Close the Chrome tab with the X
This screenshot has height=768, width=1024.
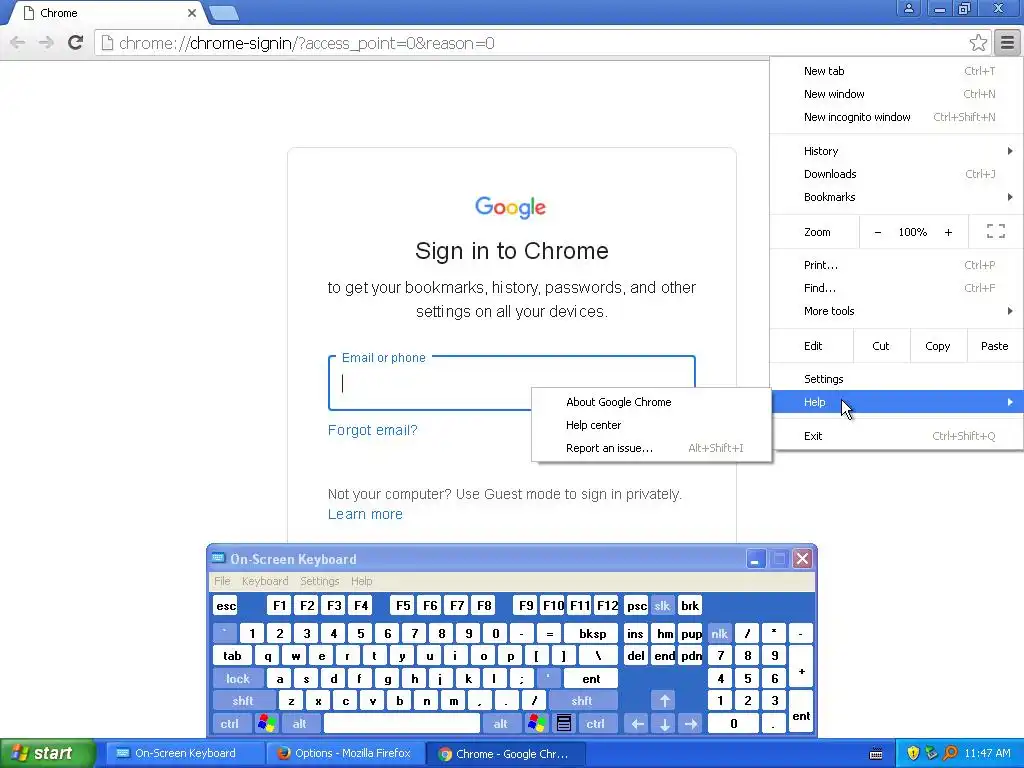(192, 13)
